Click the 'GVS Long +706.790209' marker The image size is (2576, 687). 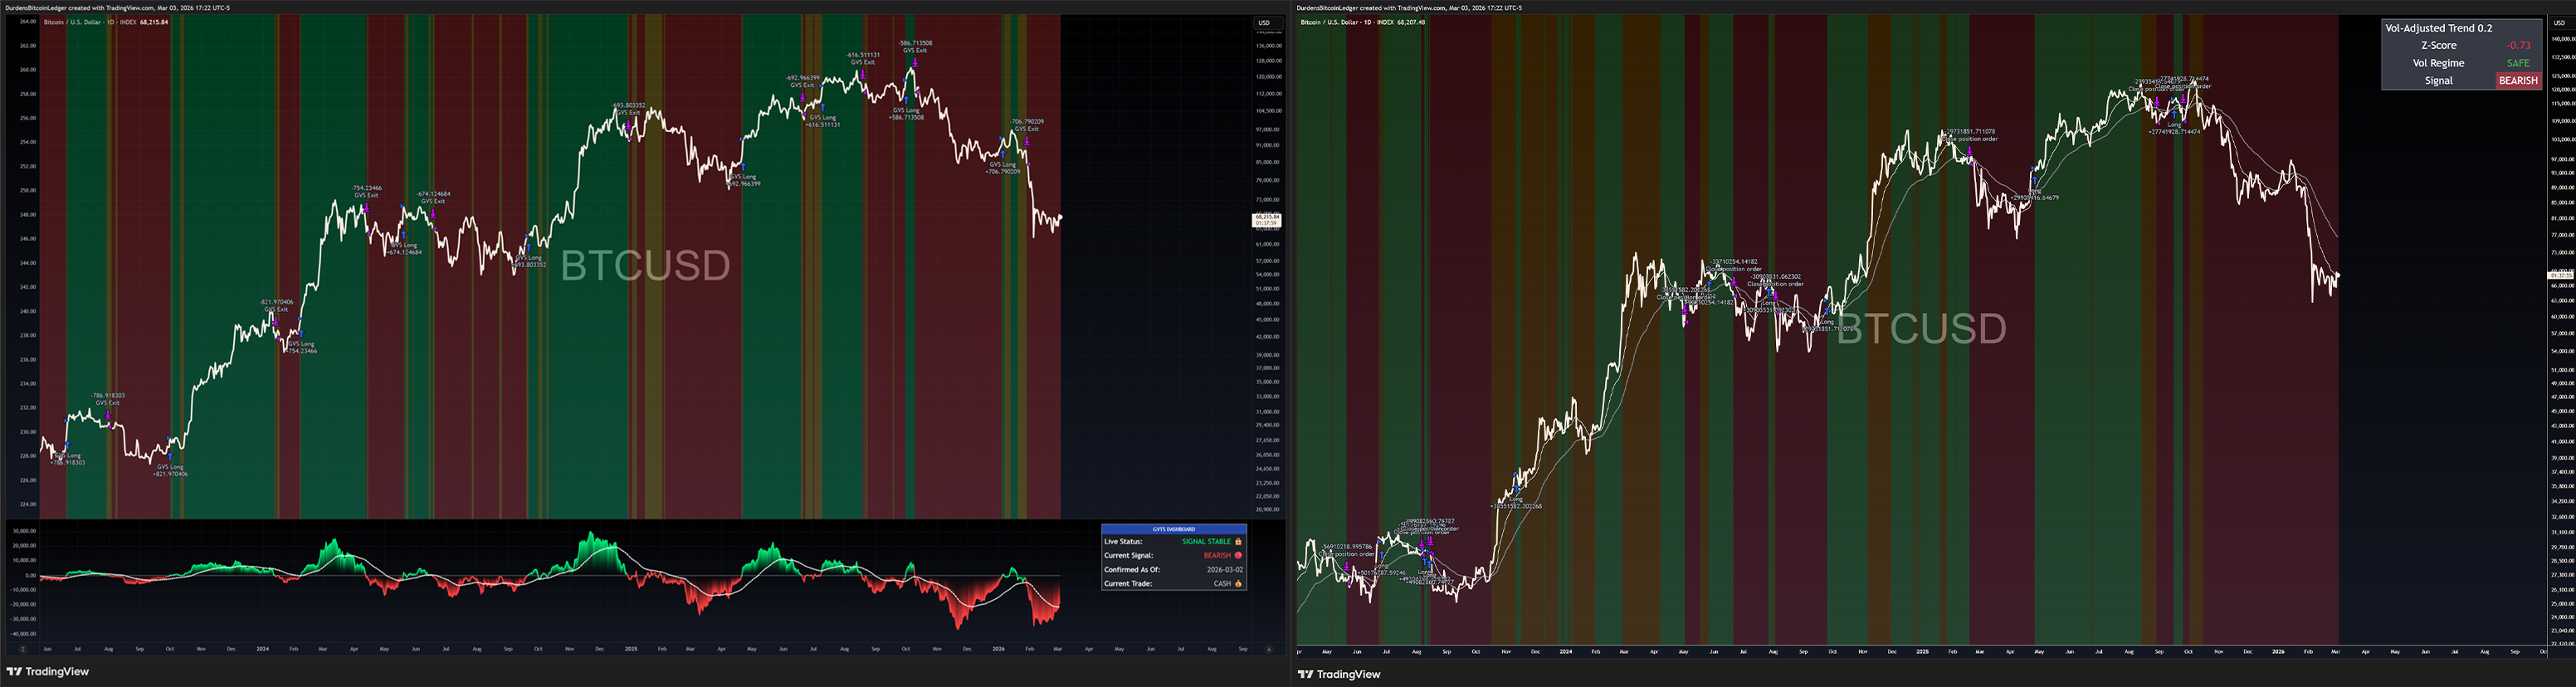(x=1002, y=167)
